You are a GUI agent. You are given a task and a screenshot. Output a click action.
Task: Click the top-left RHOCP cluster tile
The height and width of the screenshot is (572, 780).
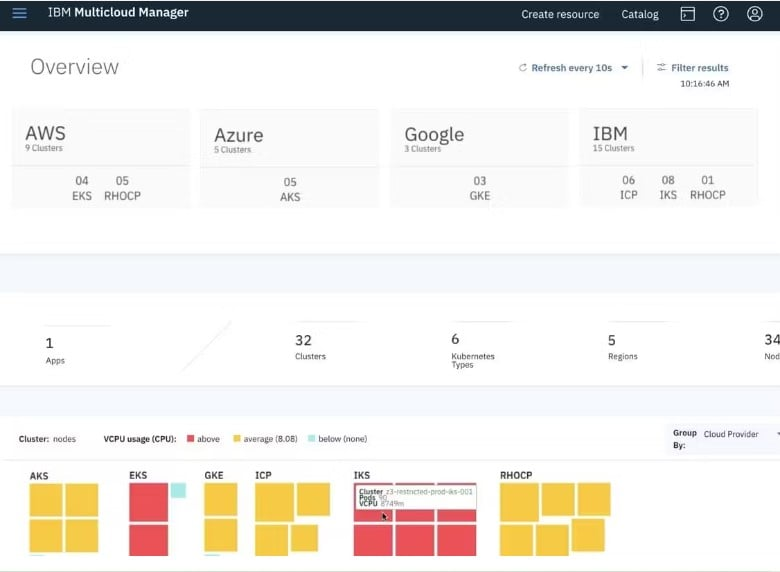pos(519,502)
